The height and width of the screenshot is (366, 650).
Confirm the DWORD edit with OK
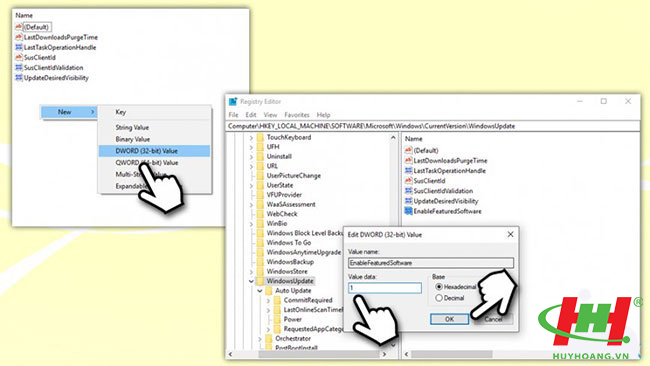pos(449,319)
